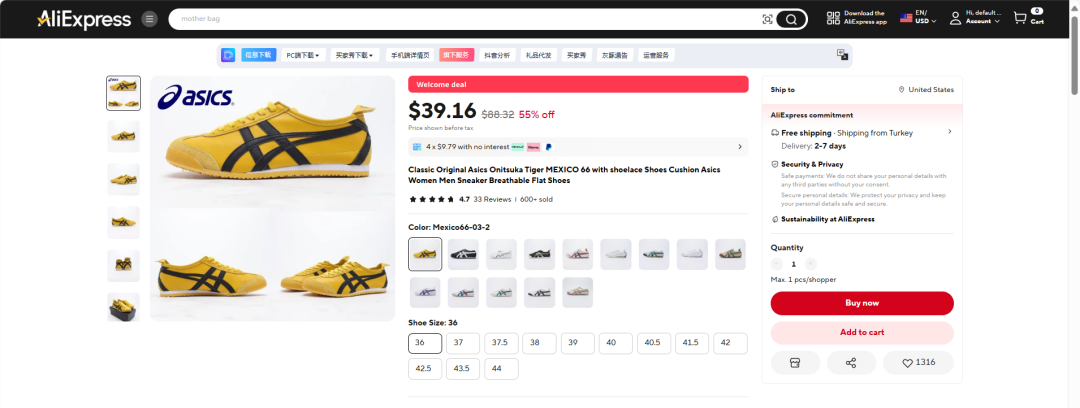Screen dimensions: 1080x408
Task: Open the hamburger category menu
Action: pos(149,19)
